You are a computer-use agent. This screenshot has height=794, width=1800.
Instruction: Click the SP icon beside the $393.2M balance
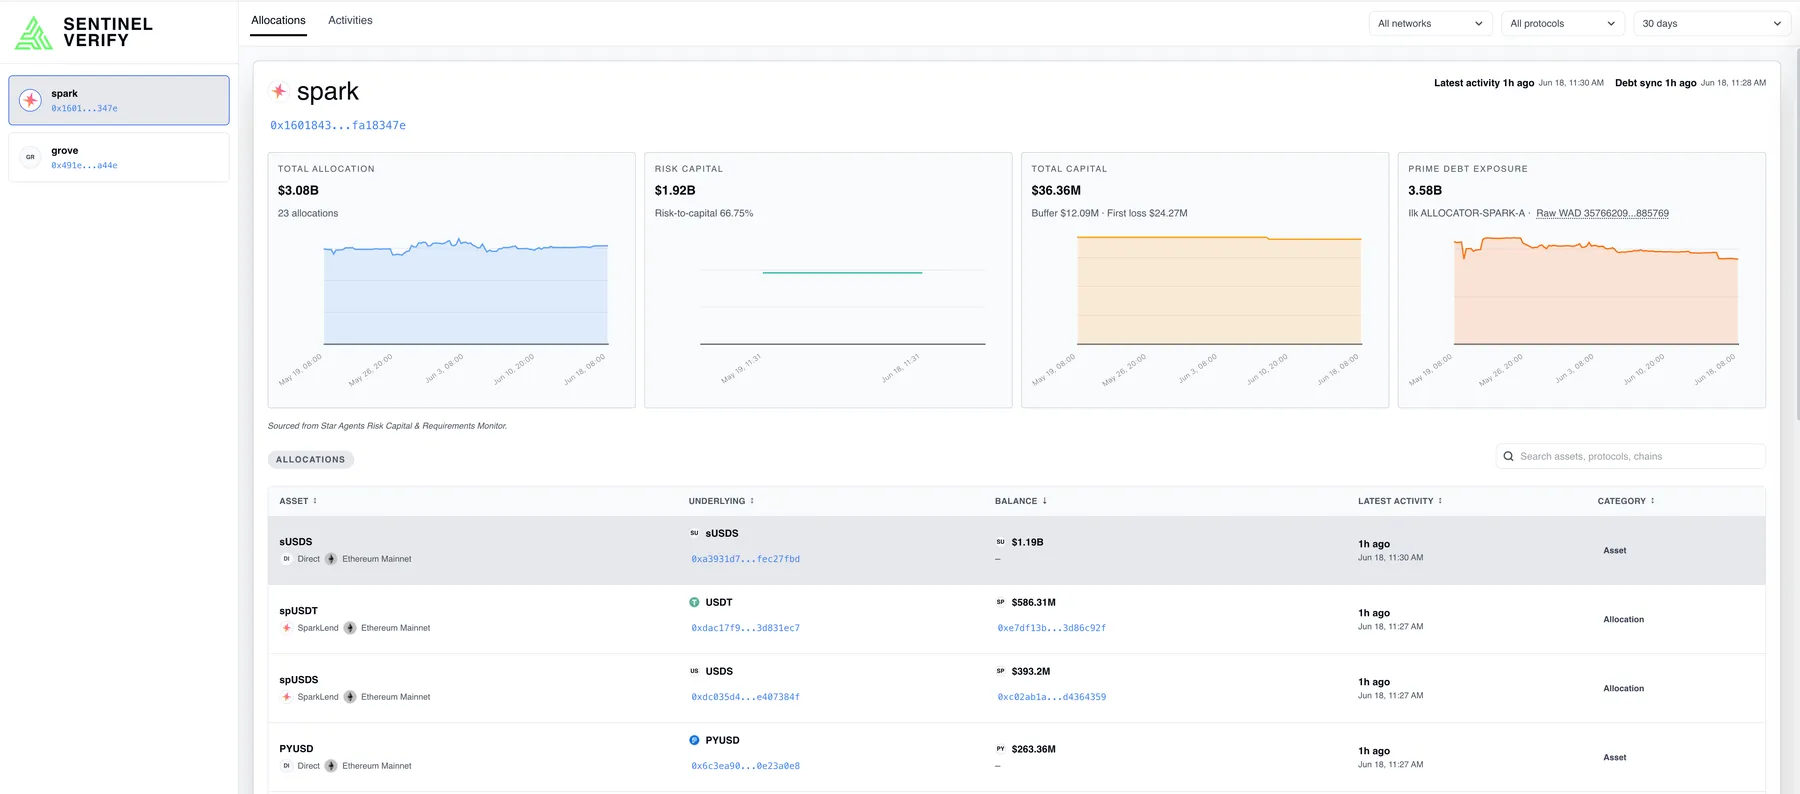[1000, 671]
